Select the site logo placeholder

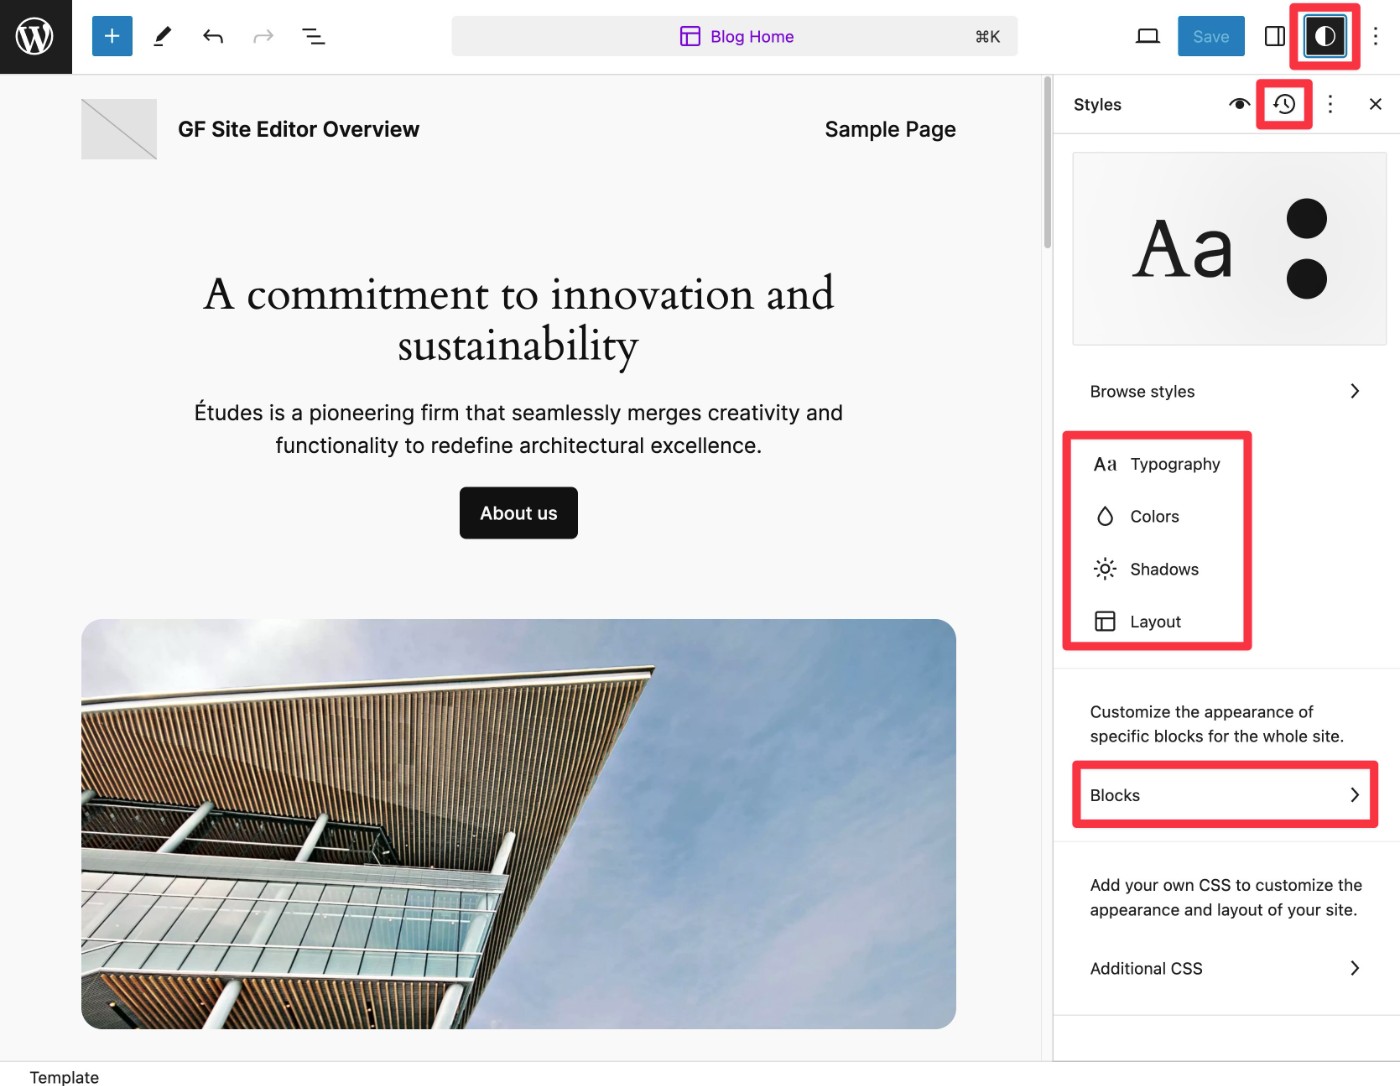coord(119,129)
